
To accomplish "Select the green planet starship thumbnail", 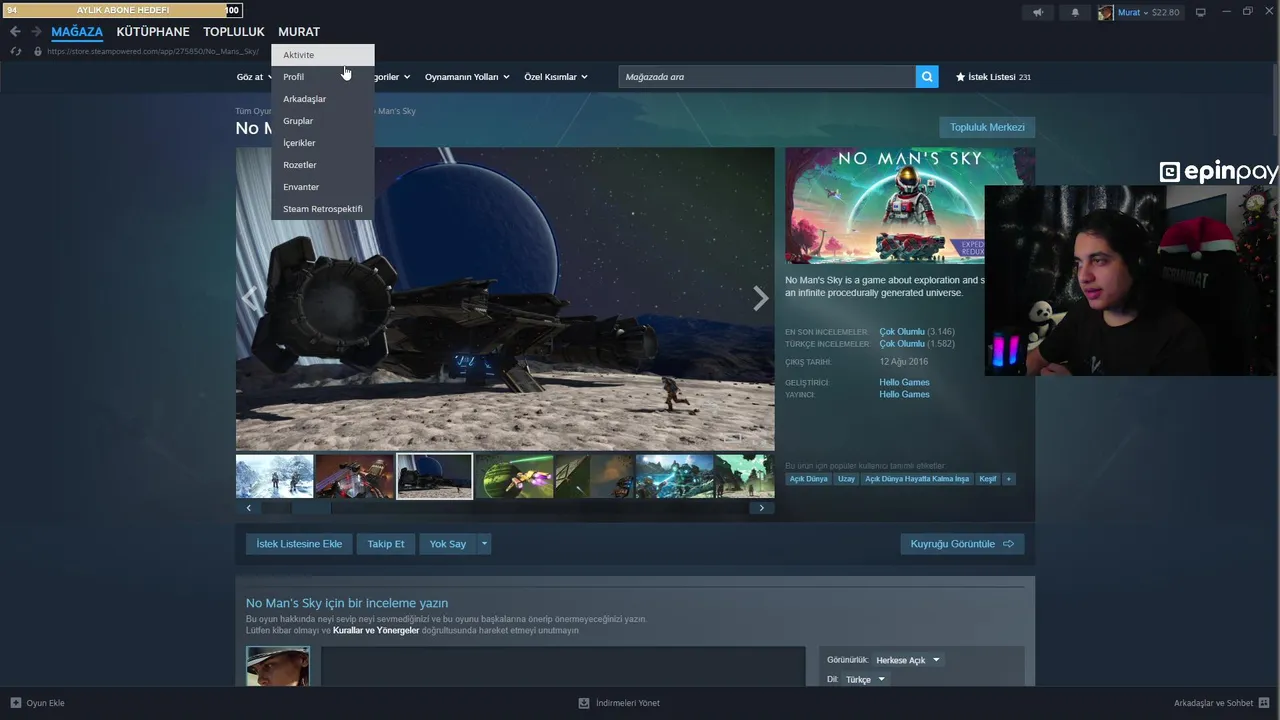I will [x=514, y=476].
